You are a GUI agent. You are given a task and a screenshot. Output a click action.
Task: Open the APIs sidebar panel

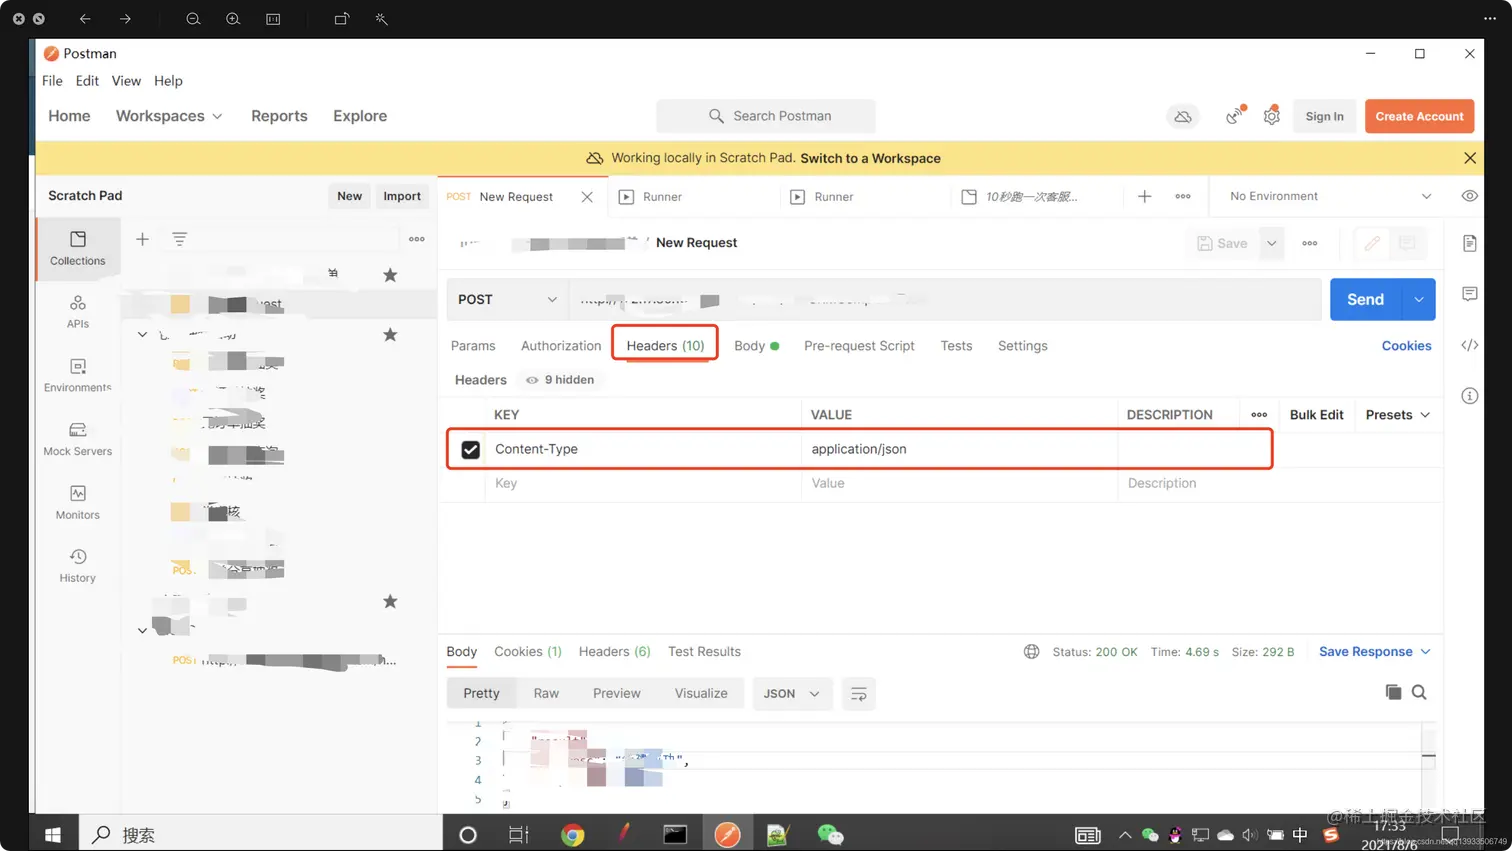coord(78,312)
